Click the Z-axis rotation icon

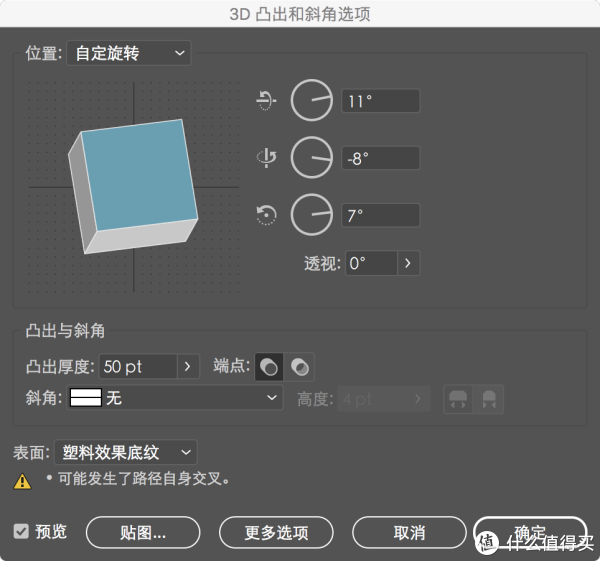click(266, 215)
